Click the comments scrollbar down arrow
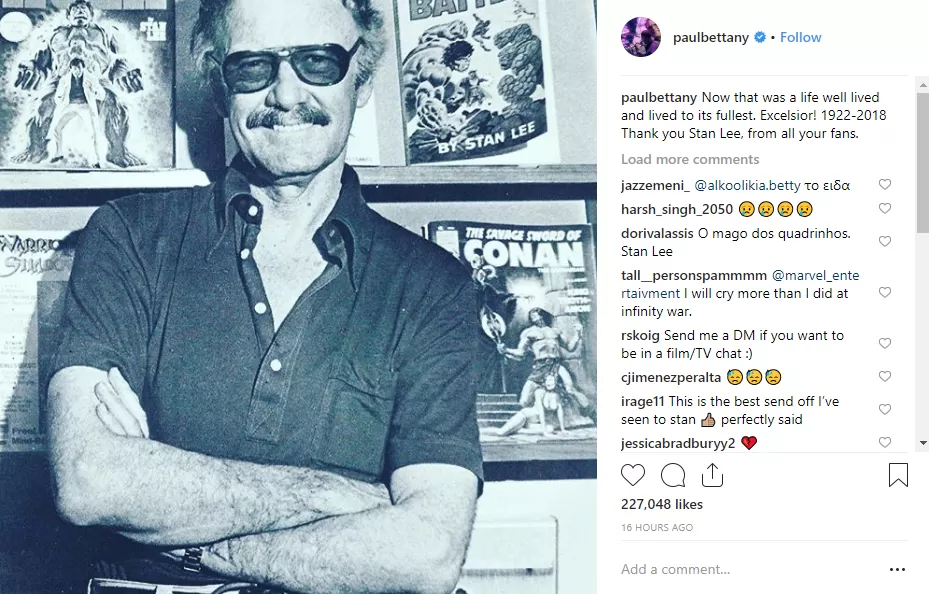The width and height of the screenshot is (929, 594). (922, 442)
